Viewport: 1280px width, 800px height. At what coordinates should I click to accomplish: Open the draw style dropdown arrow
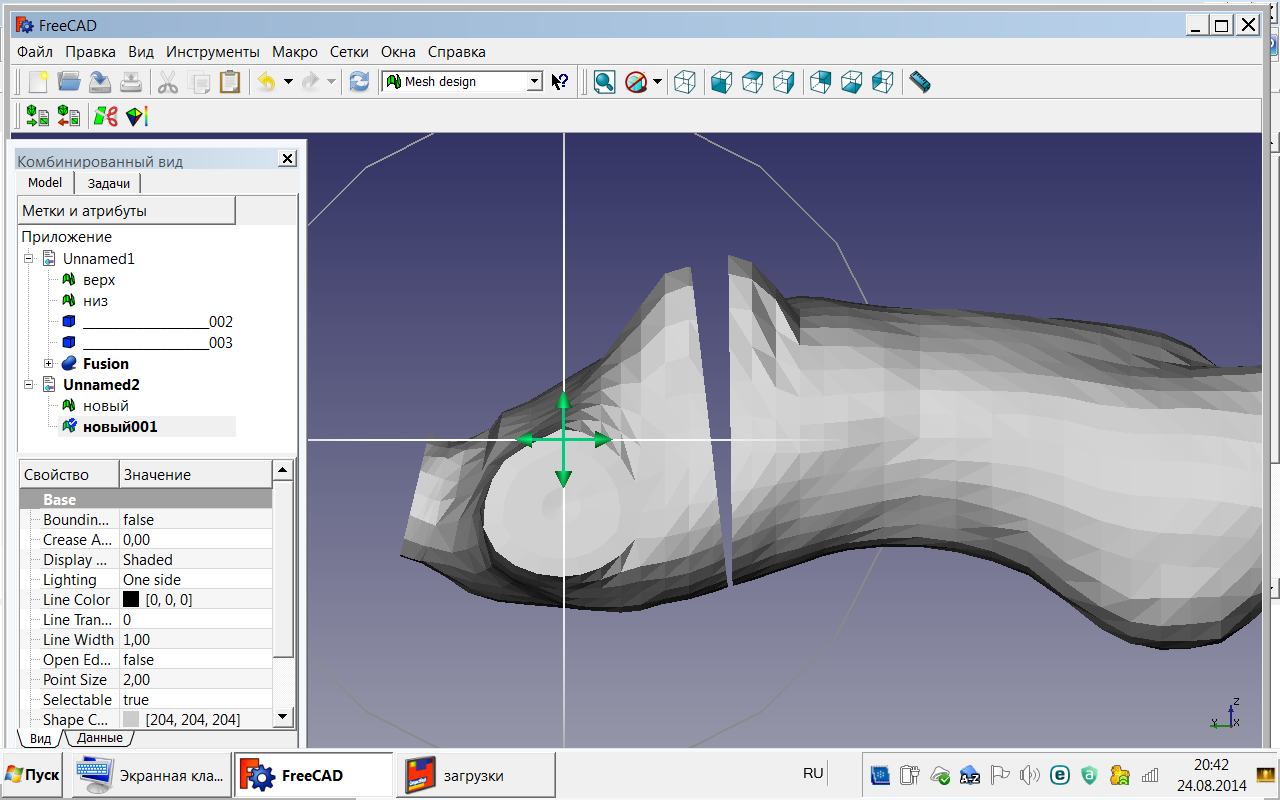[x=657, y=82]
